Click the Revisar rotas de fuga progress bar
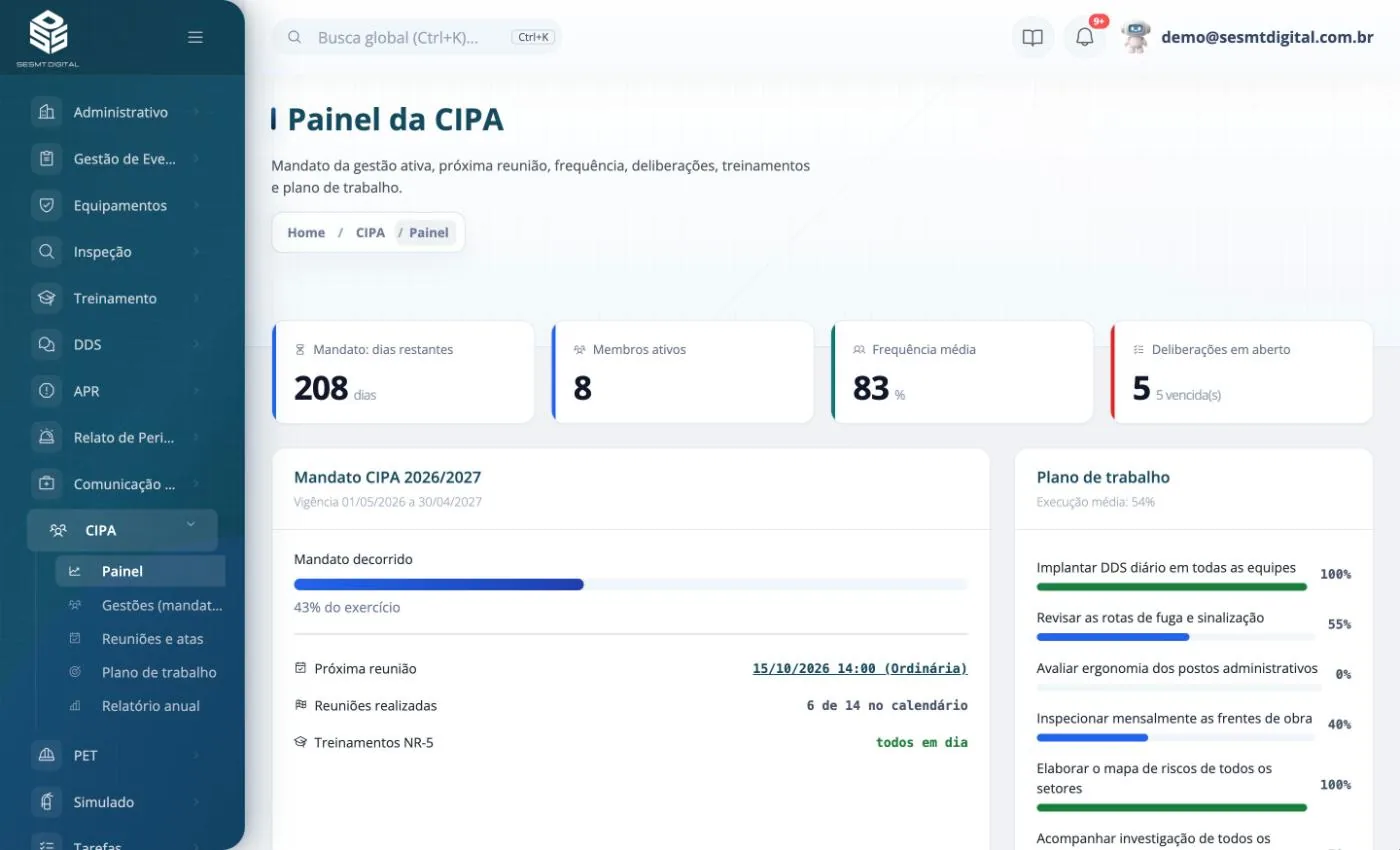 click(x=1176, y=637)
